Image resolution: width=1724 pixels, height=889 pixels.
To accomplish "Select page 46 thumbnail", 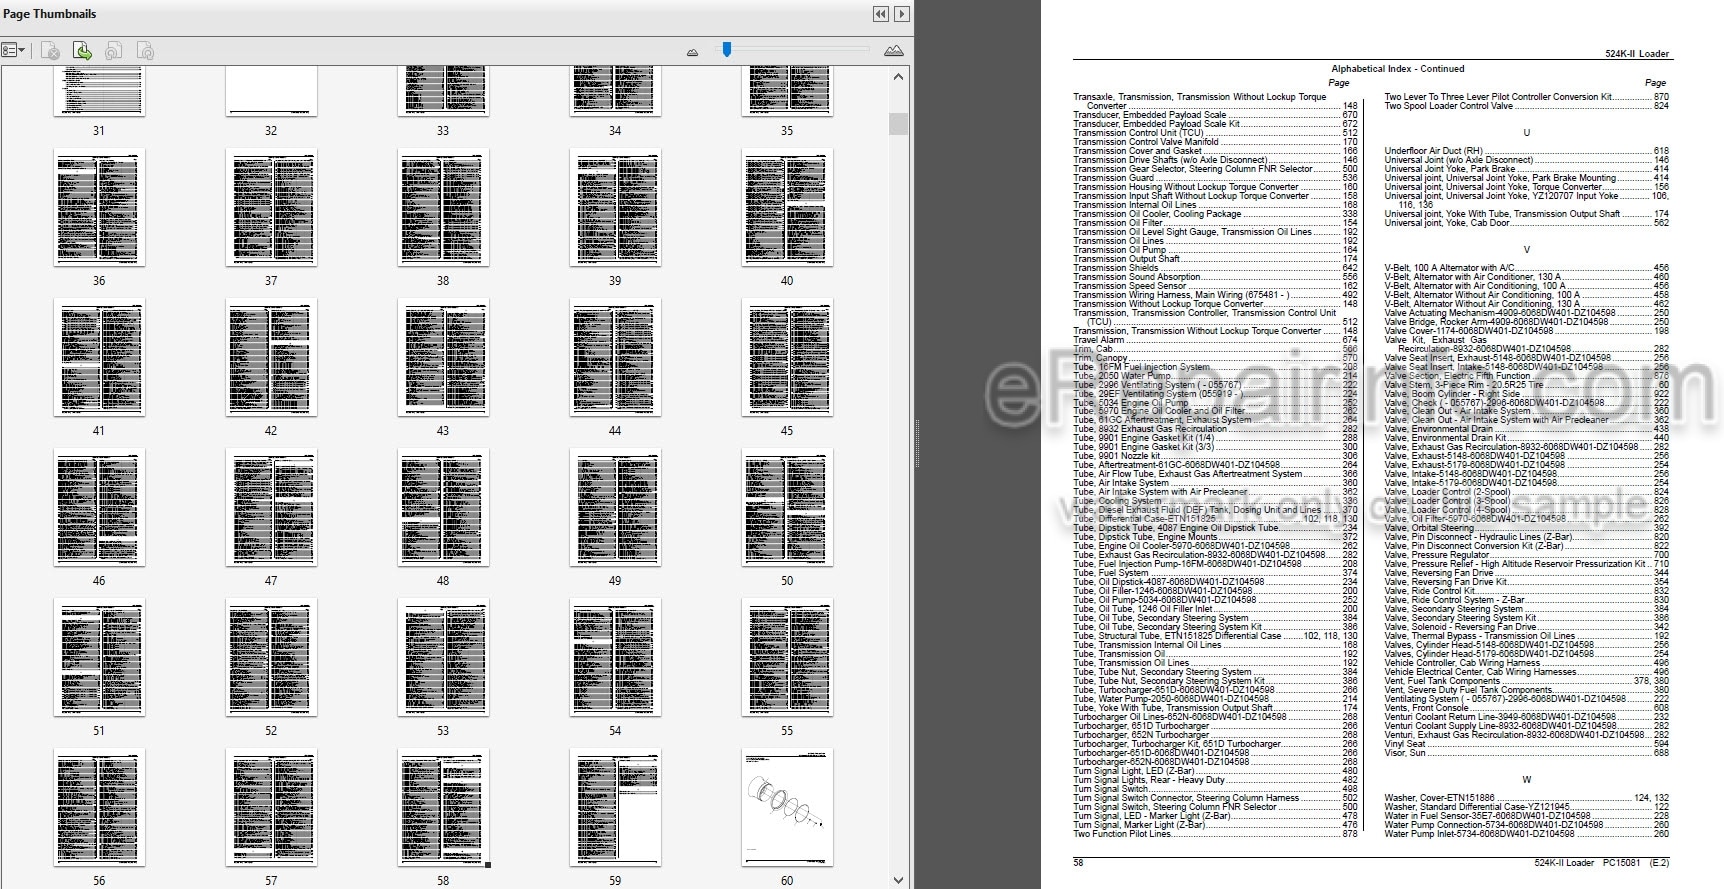I will pos(99,508).
